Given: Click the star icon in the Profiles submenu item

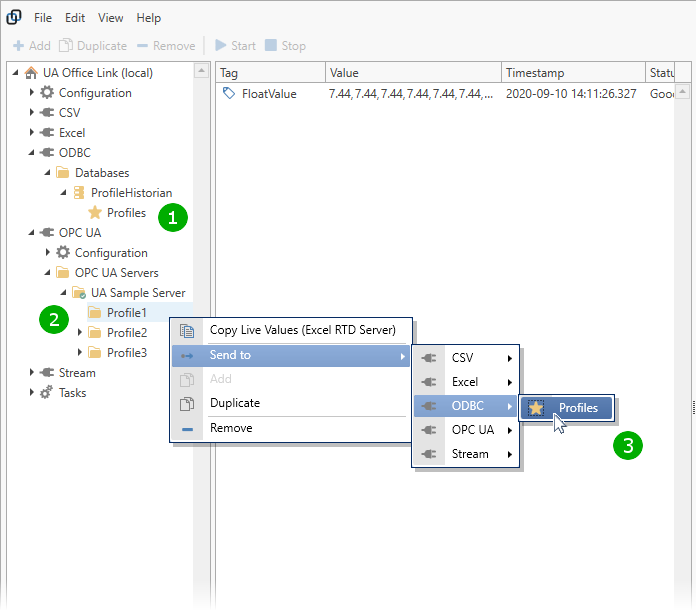Looking at the screenshot, I should pos(536,408).
